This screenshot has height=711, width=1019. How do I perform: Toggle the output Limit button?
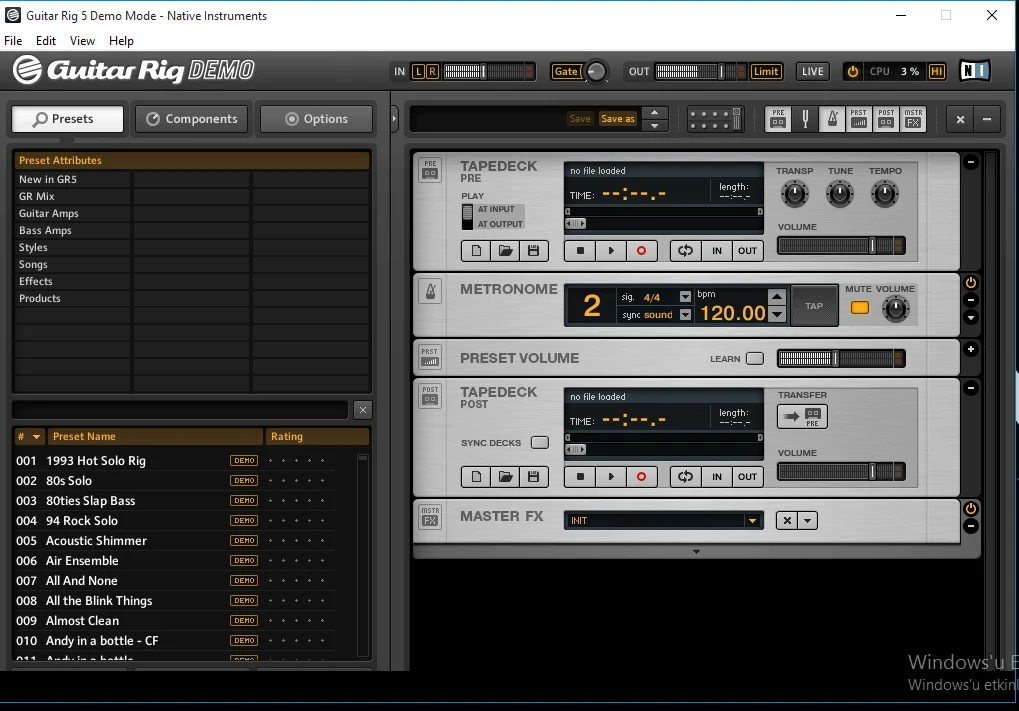766,71
